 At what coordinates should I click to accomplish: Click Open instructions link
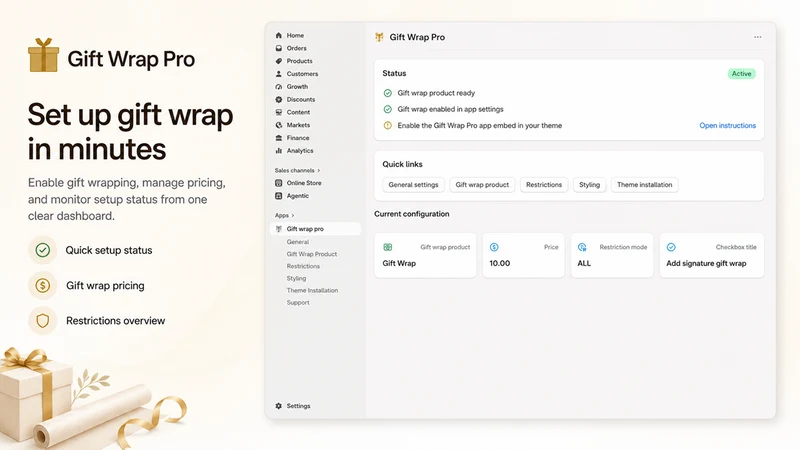pyautogui.click(x=728, y=126)
